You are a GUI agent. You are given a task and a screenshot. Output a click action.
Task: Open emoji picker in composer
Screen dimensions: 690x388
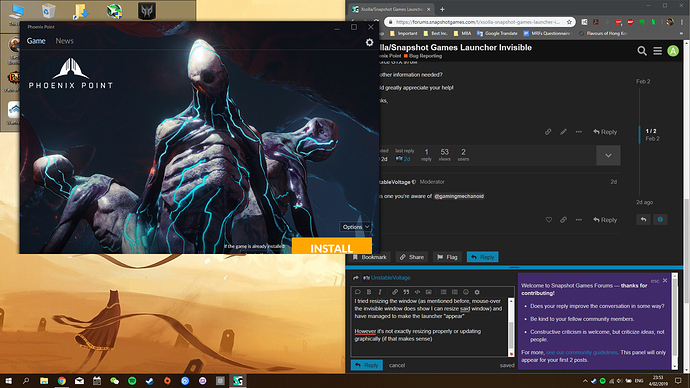pyautogui.click(x=466, y=292)
